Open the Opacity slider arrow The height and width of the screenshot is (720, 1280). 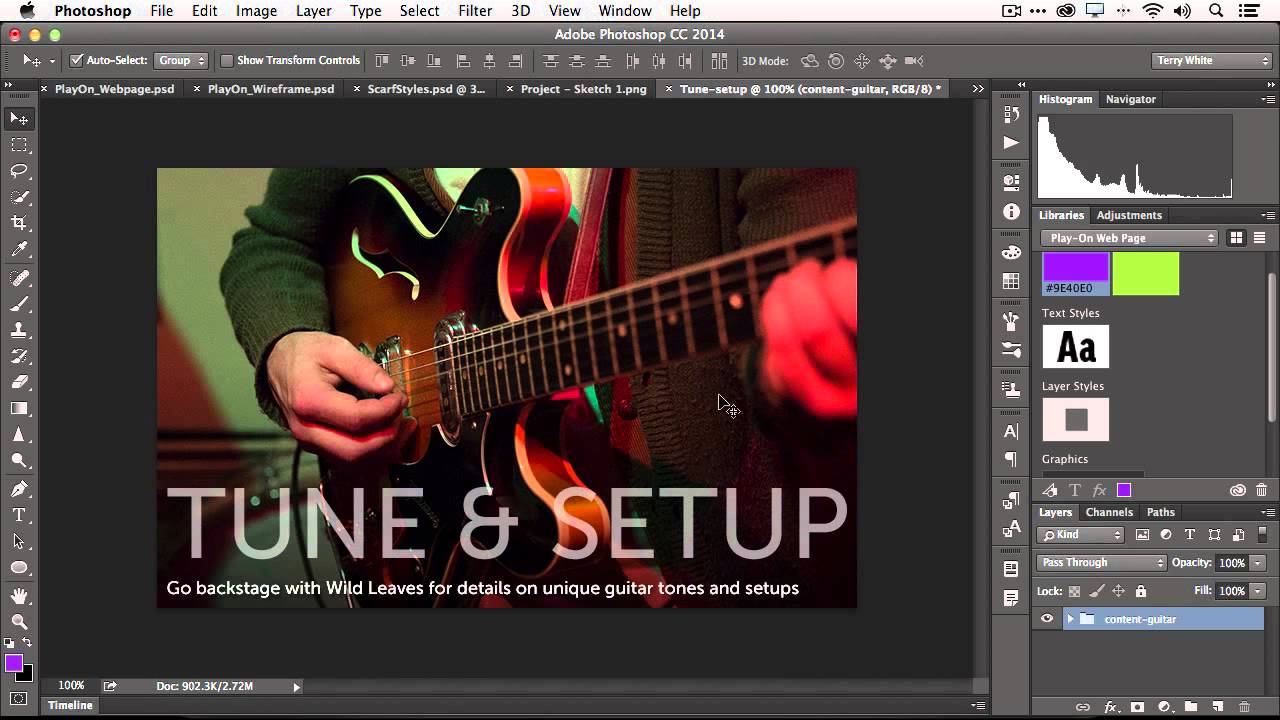click(1258, 563)
